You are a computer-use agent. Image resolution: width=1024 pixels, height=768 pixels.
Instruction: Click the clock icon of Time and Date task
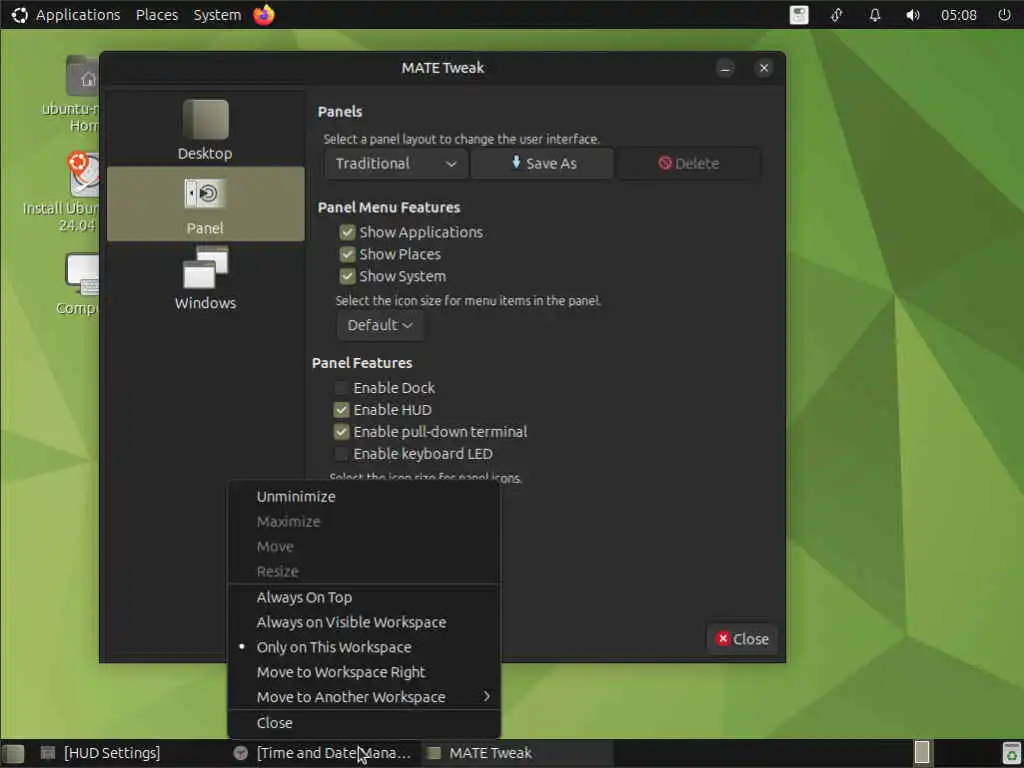241,753
